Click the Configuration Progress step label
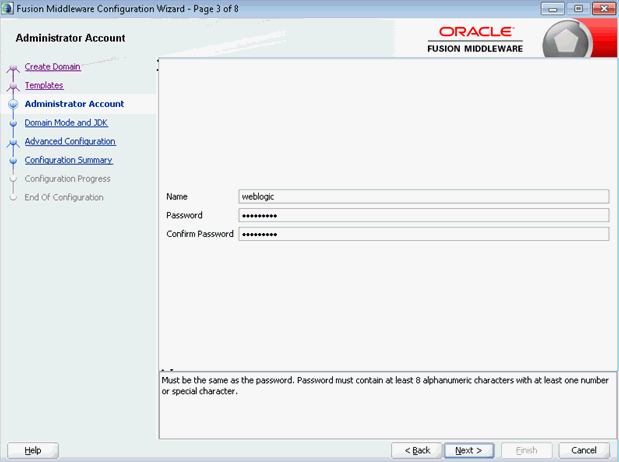 [68, 179]
